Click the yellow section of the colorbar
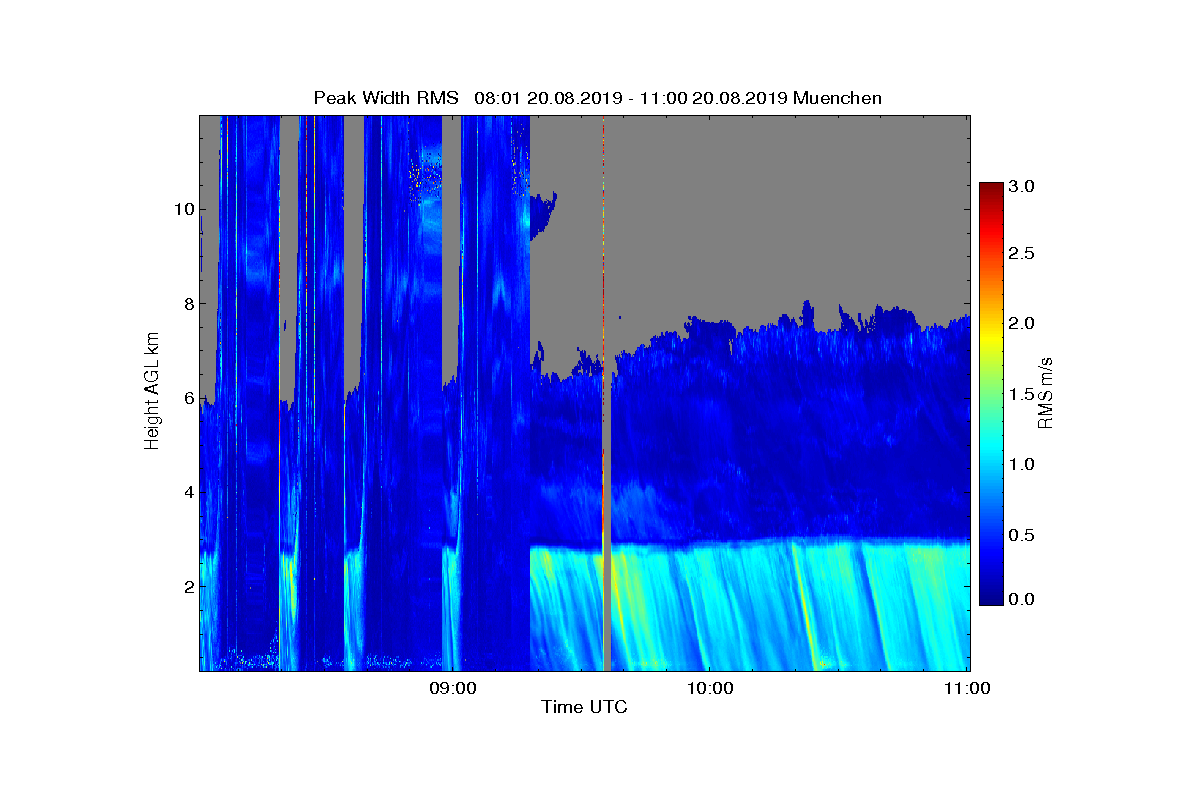The image size is (1200, 800). click(991, 337)
